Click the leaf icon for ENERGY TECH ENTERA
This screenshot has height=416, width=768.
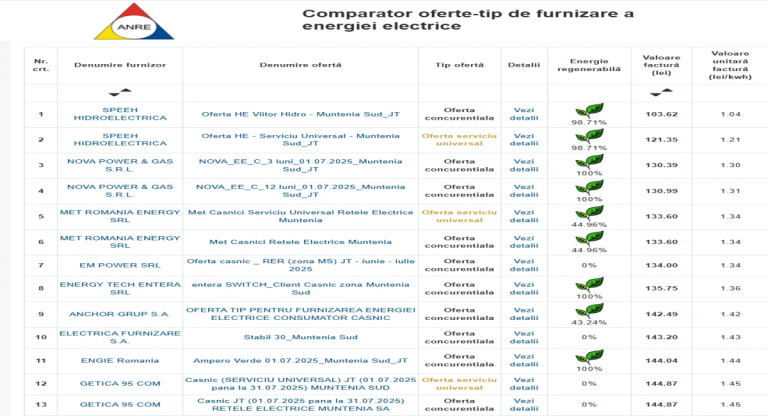coord(589,285)
